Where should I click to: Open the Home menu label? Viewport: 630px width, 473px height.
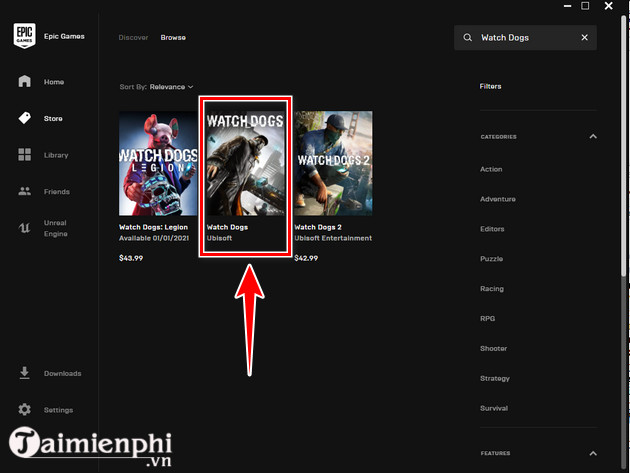(54, 82)
